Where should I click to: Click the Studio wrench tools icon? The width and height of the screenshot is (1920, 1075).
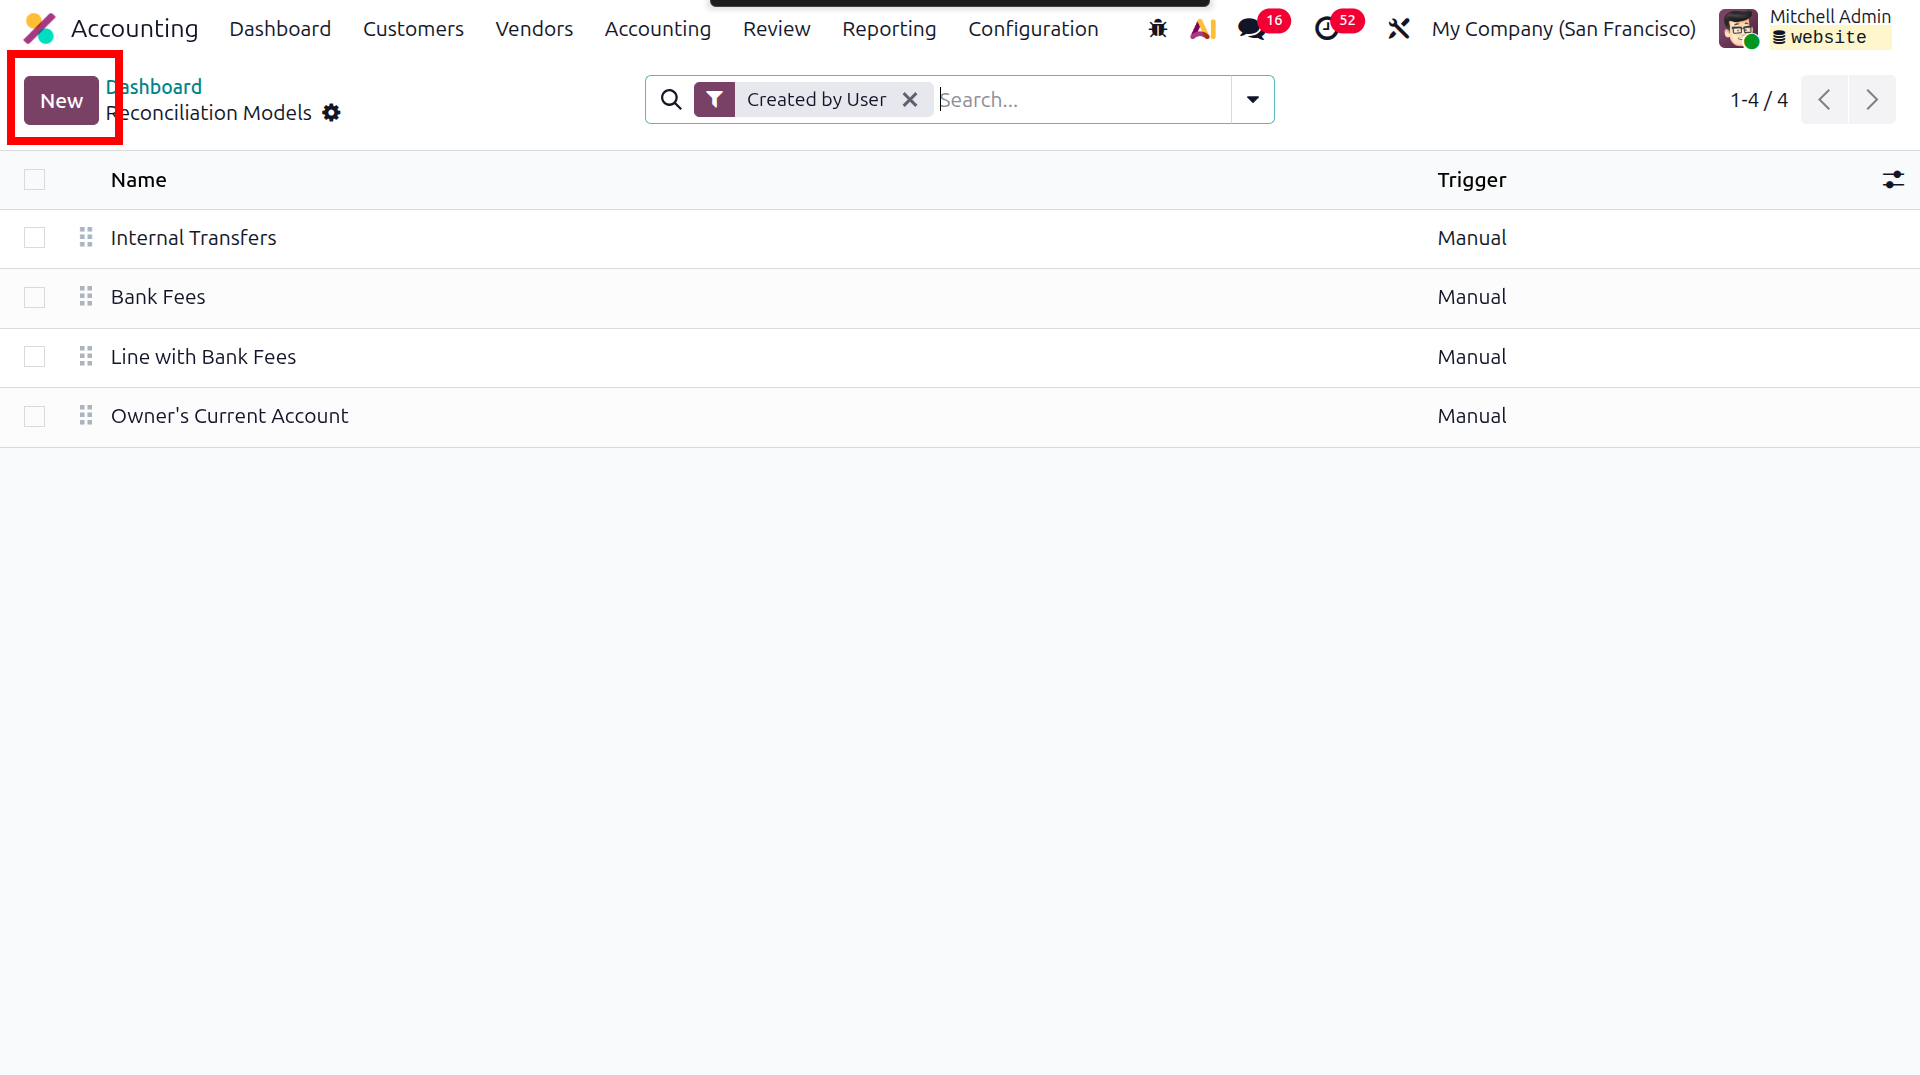pyautogui.click(x=1399, y=29)
